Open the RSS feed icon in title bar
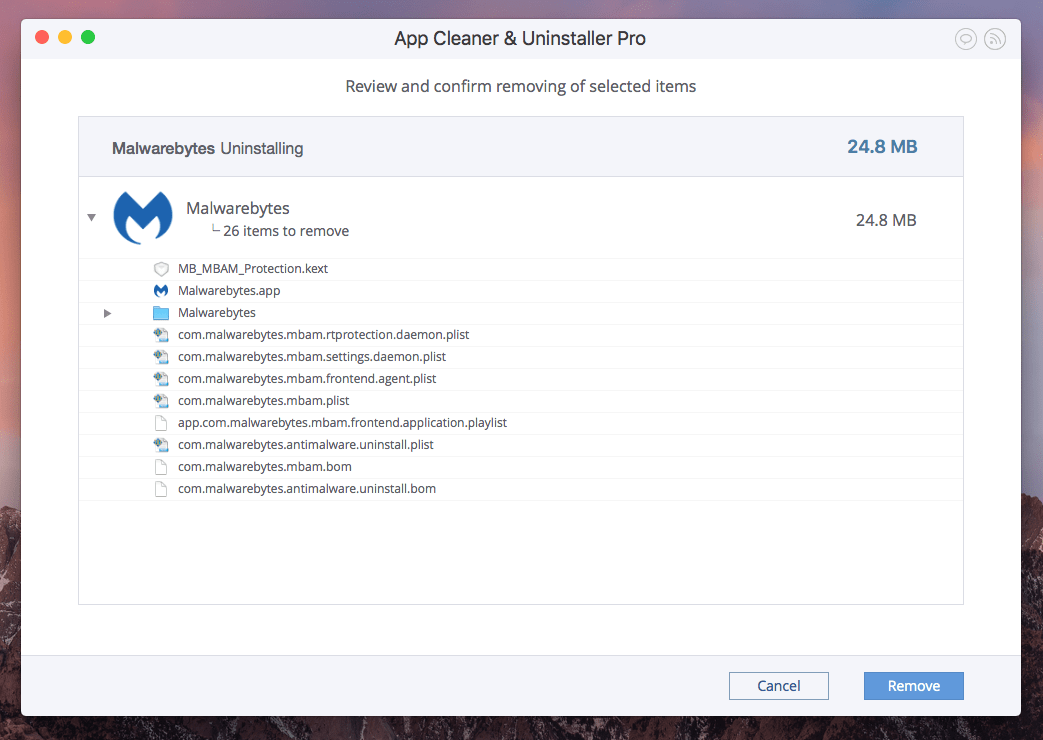 point(994,39)
